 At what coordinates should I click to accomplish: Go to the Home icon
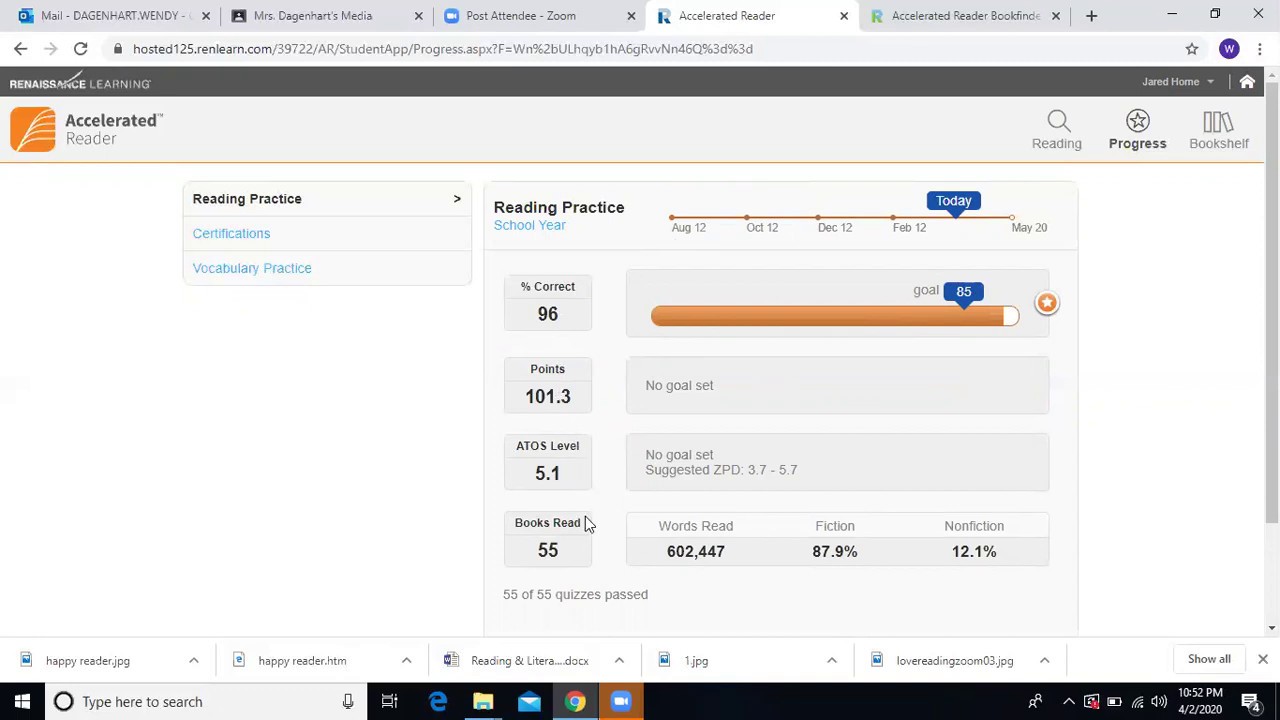point(1247,82)
